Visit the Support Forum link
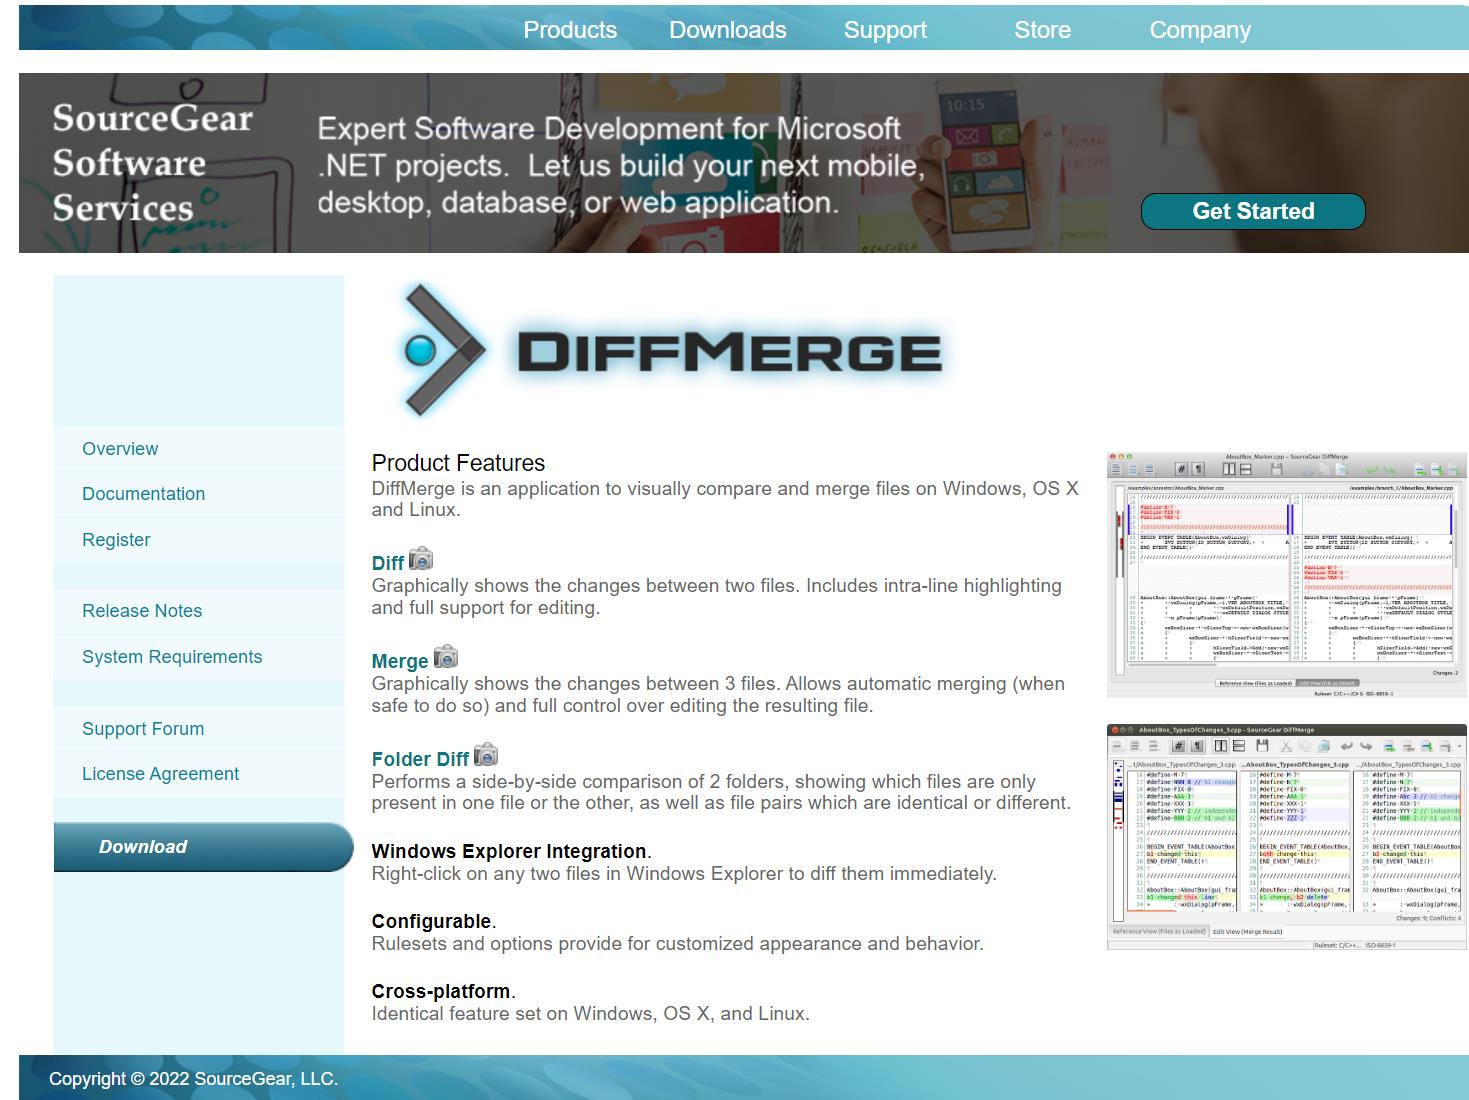This screenshot has height=1100, width=1469. pos(143,729)
